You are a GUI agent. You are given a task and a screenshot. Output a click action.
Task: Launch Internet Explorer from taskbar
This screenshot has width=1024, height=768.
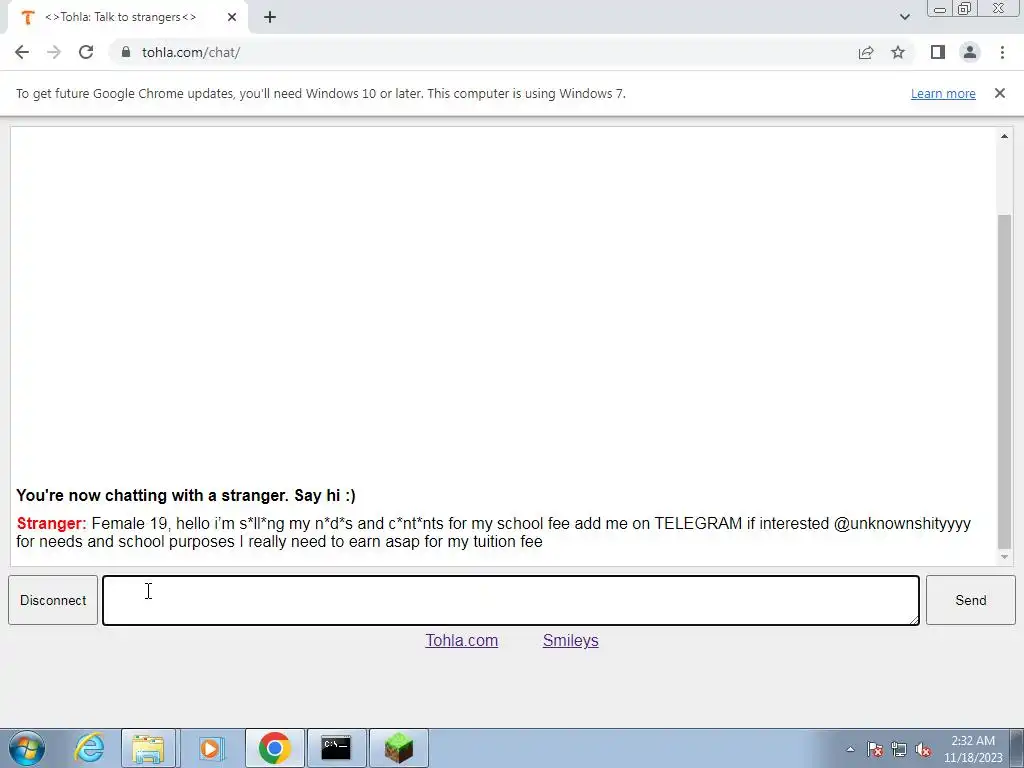[89, 748]
